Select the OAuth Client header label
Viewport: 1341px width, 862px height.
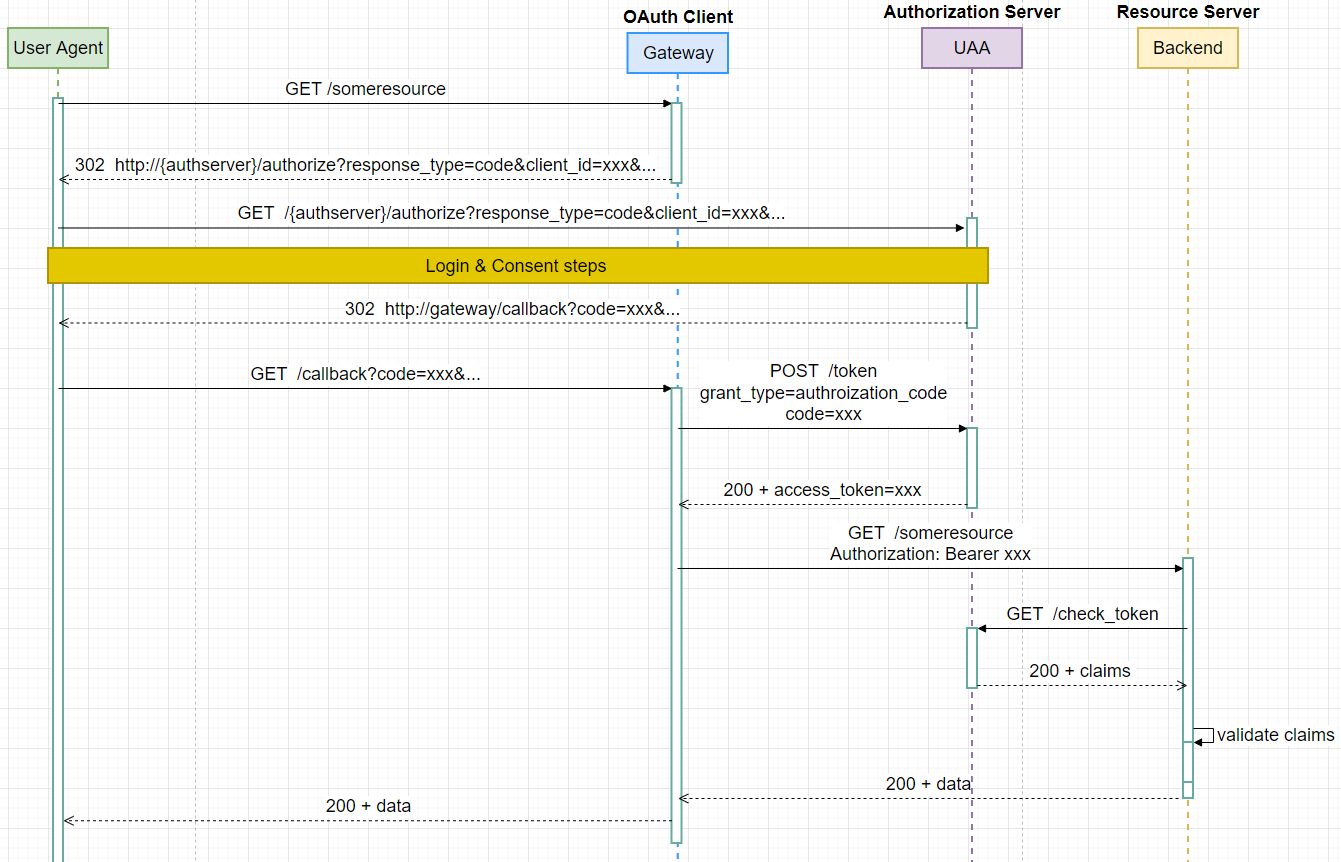(x=678, y=16)
